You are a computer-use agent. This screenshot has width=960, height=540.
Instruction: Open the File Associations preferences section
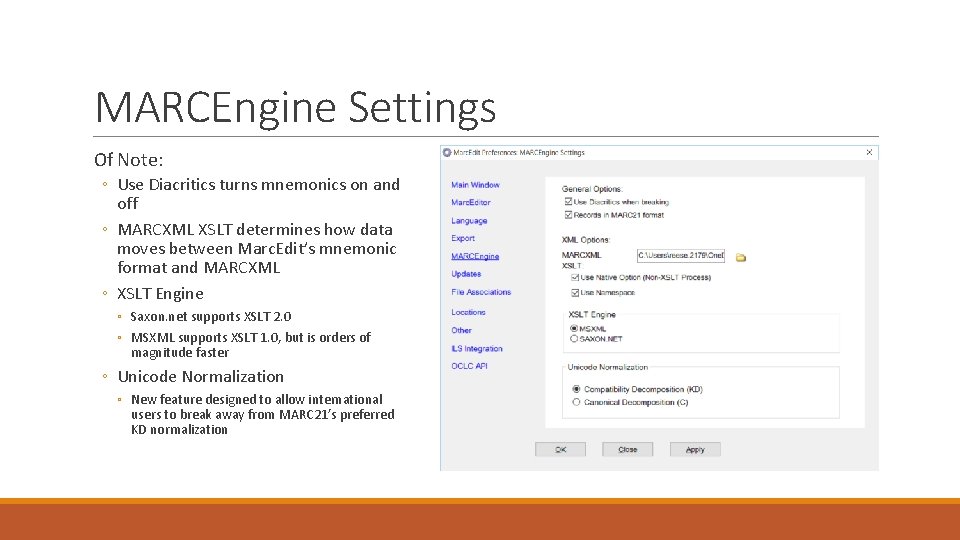click(481, 292)
